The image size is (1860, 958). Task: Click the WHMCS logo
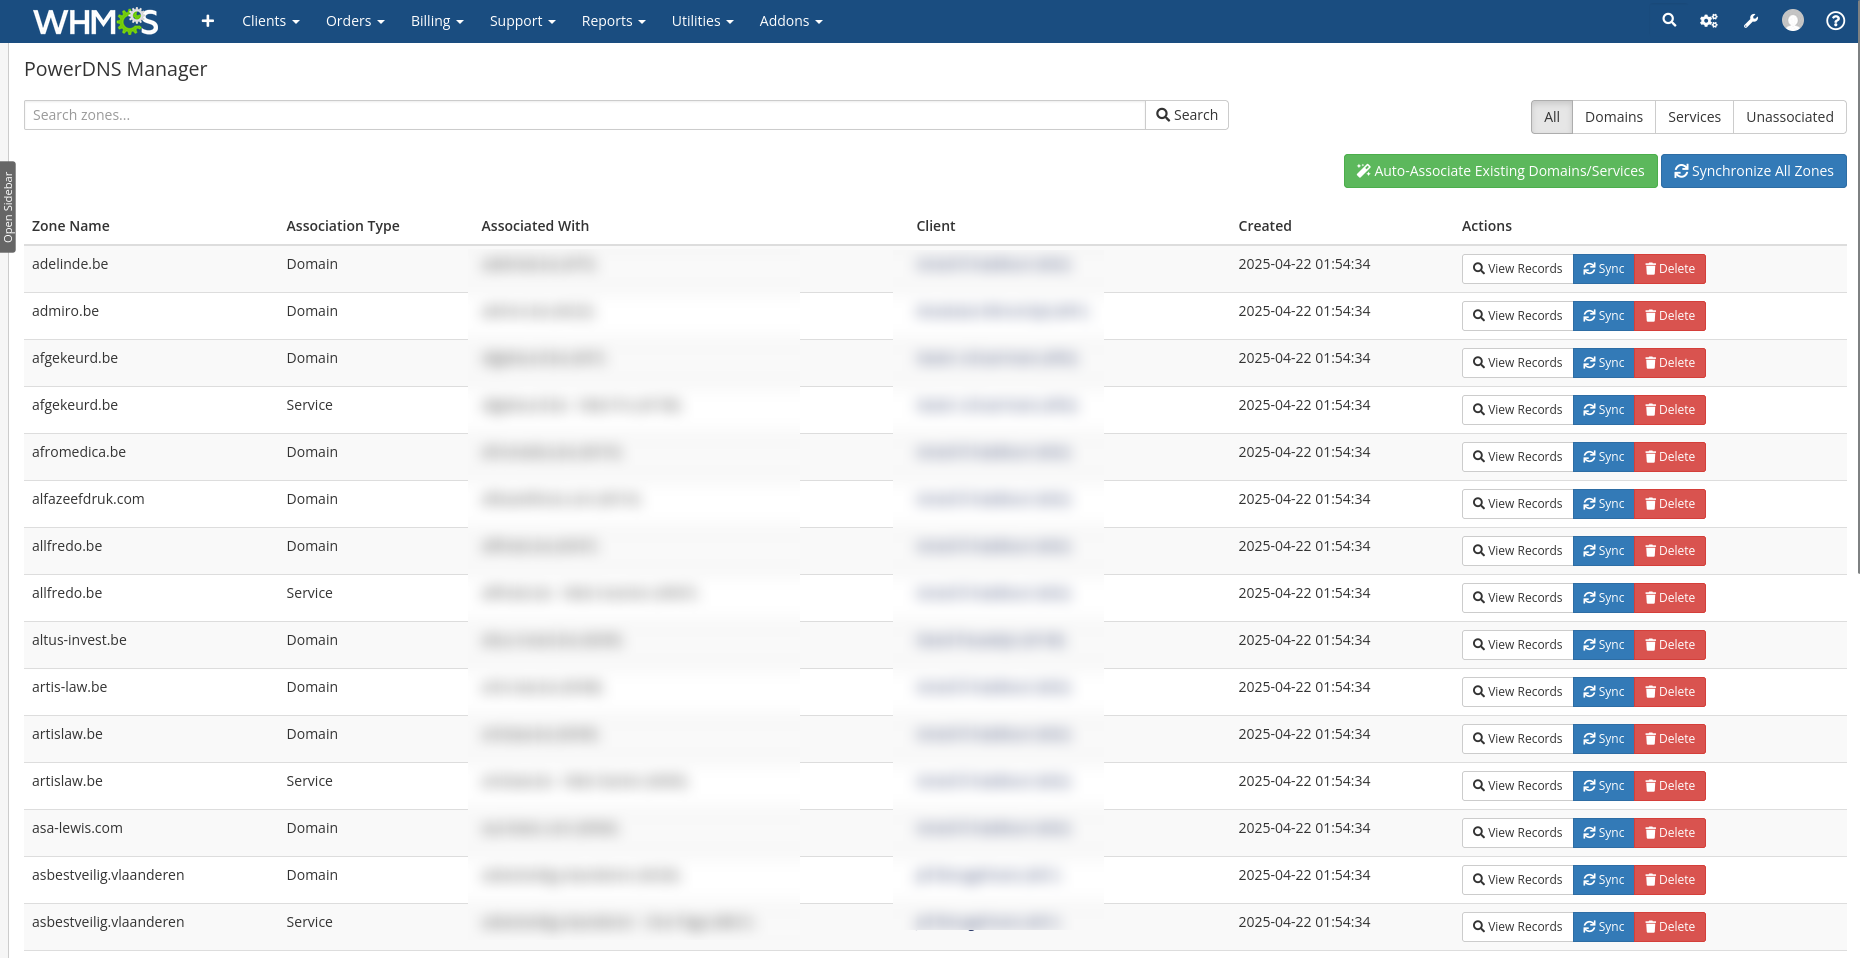[x=96, y=21]
